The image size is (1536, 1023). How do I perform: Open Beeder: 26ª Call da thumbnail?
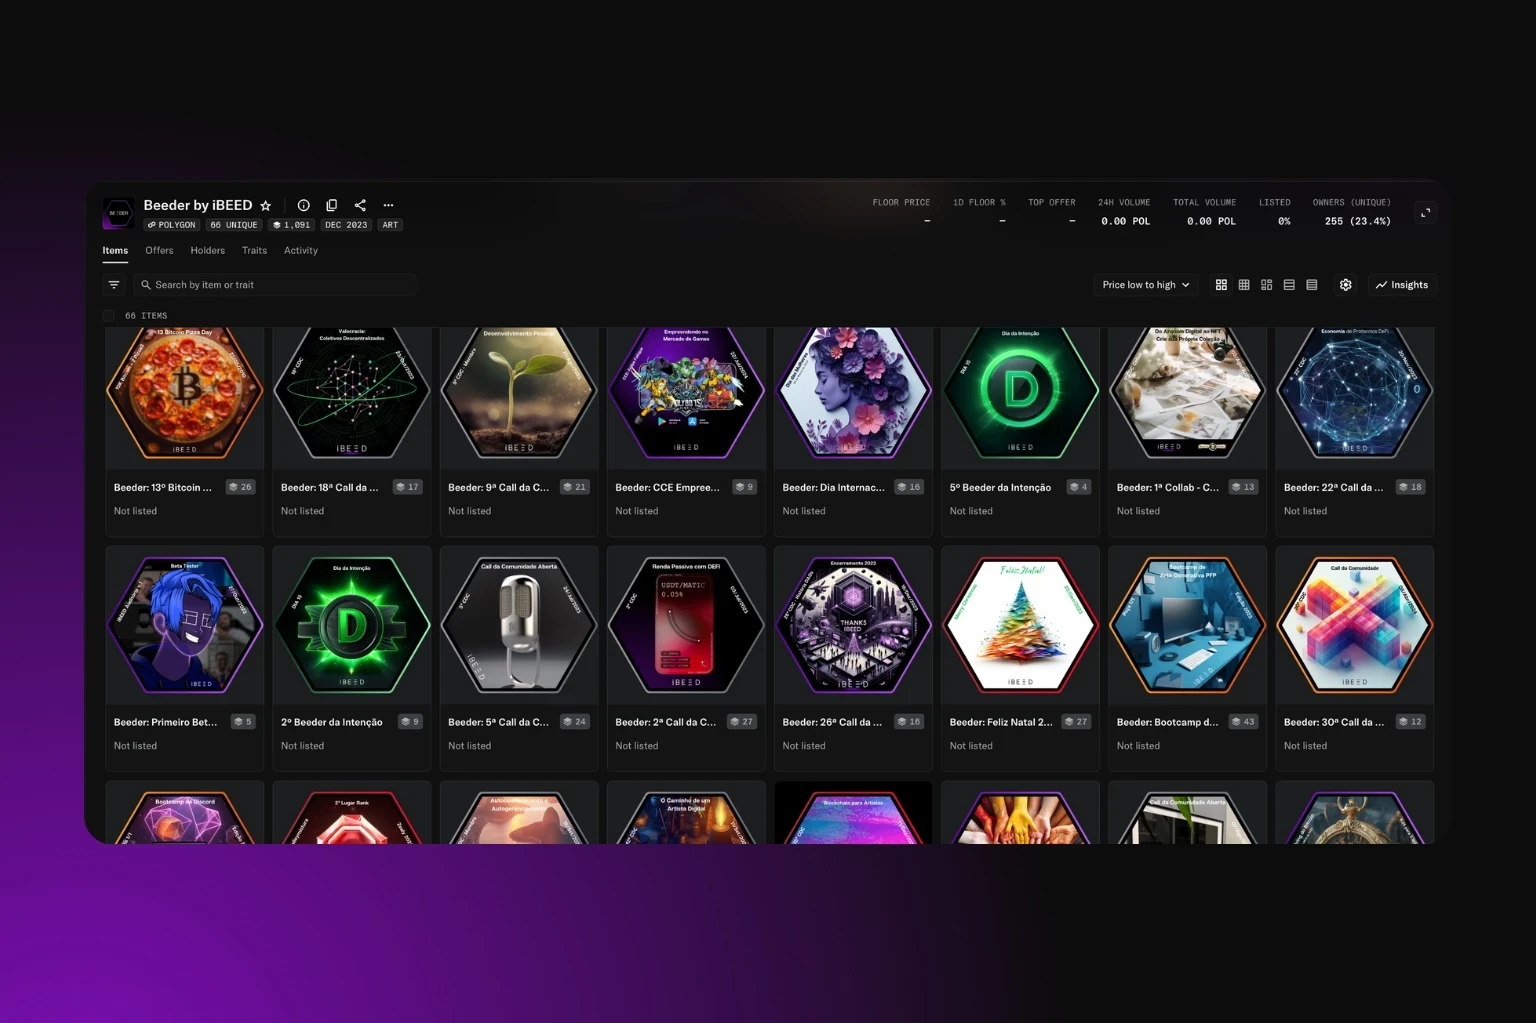[853, 625]
